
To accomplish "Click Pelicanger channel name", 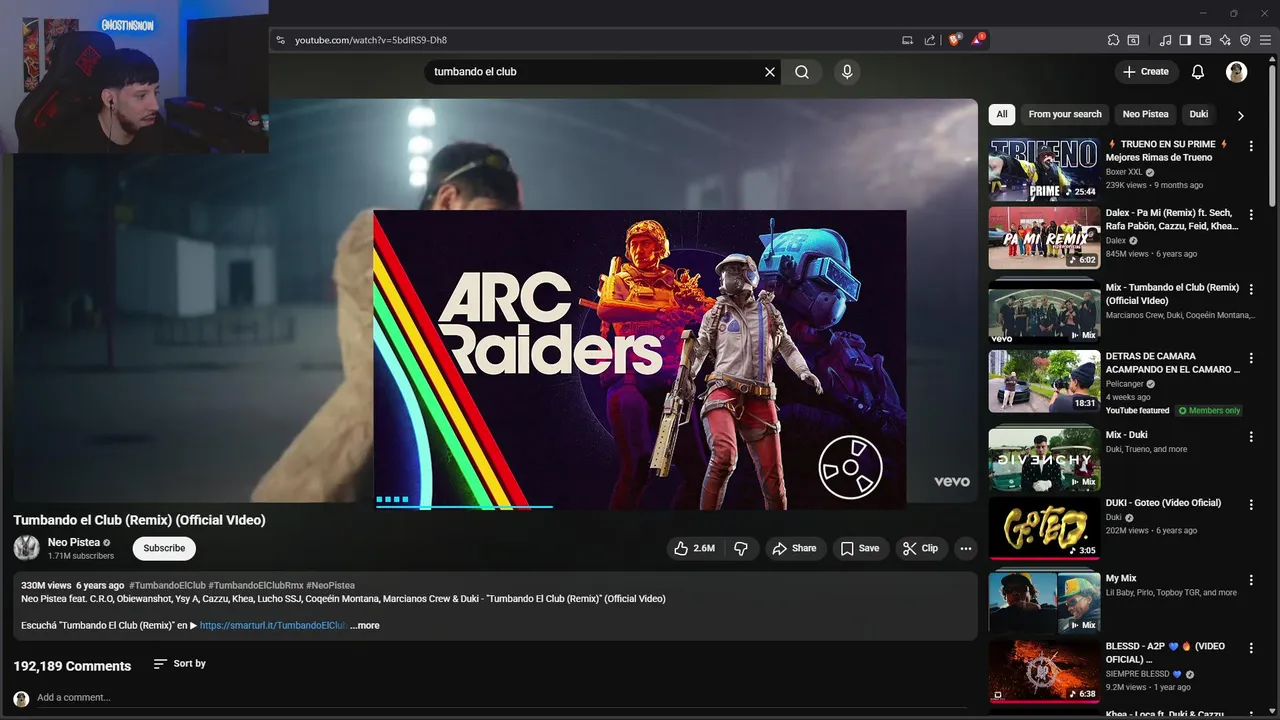I will tap(1126, 384).
